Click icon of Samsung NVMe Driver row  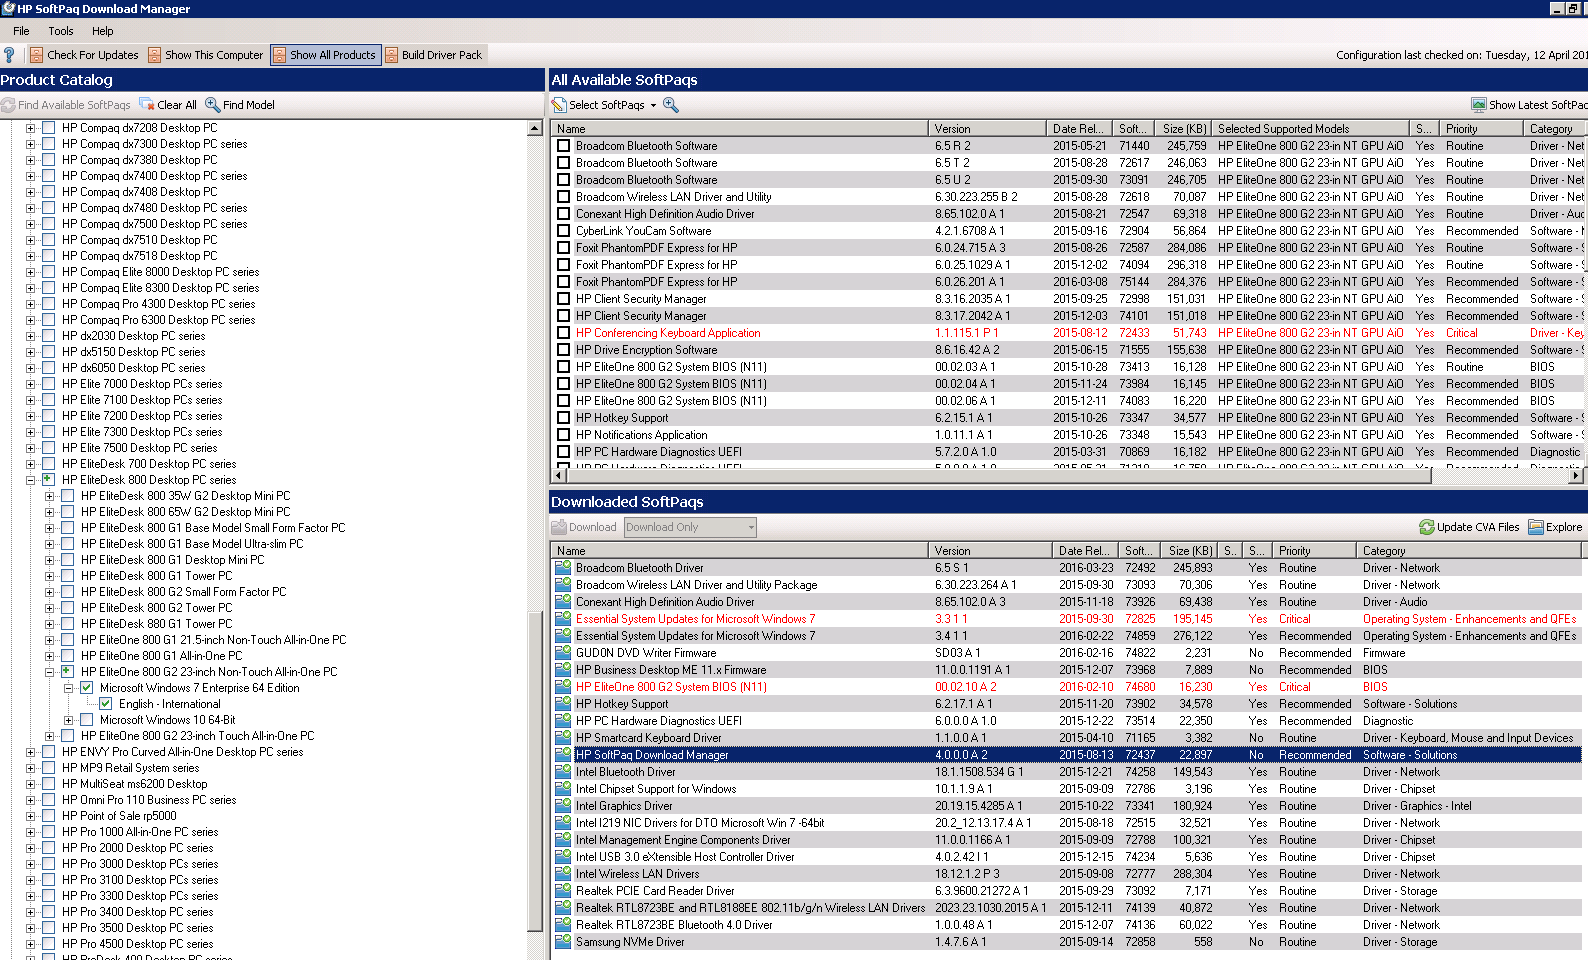pos(564,942)
